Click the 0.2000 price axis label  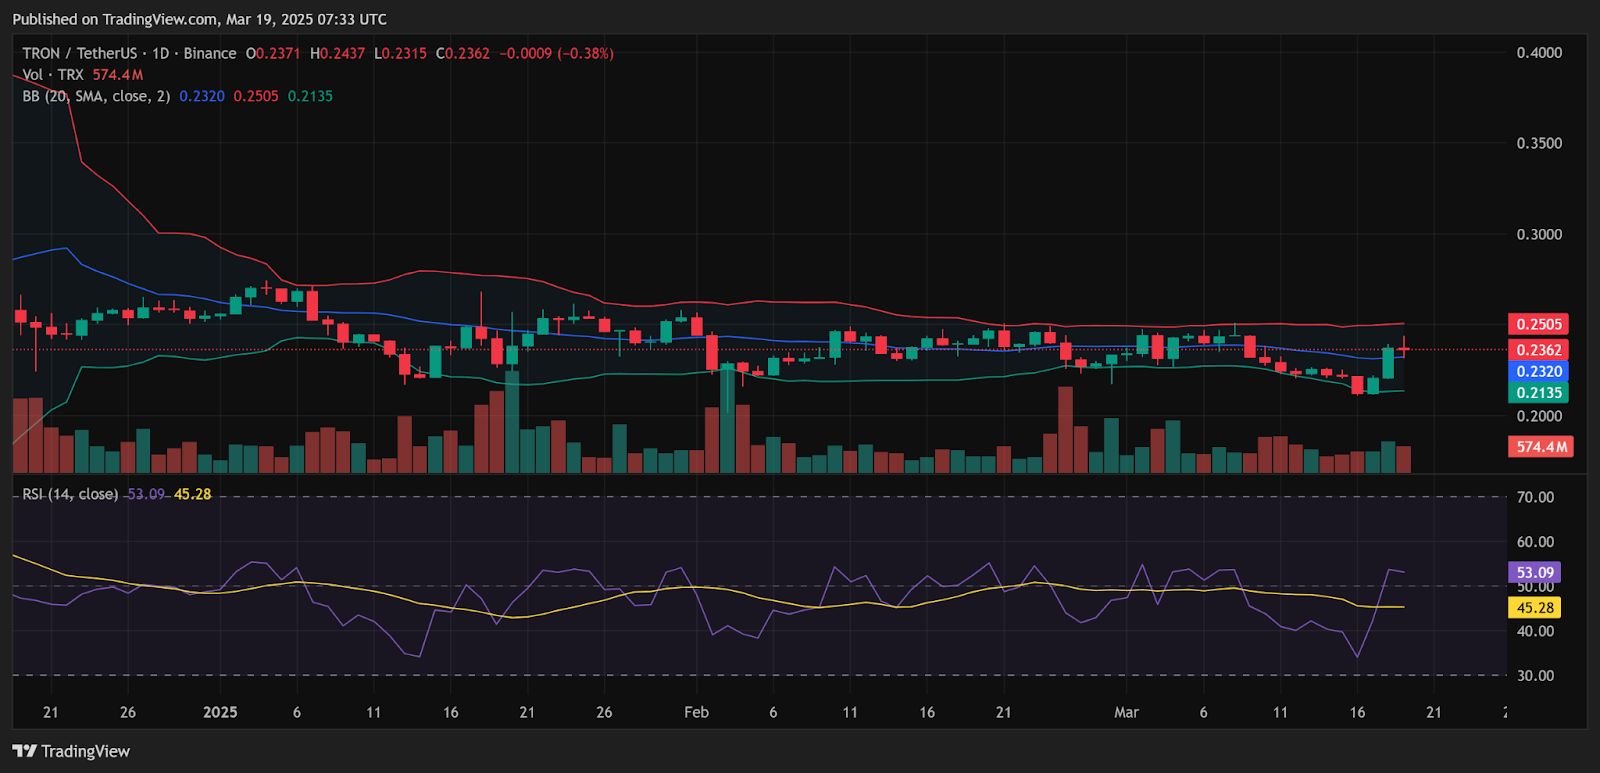(1539, 416)
